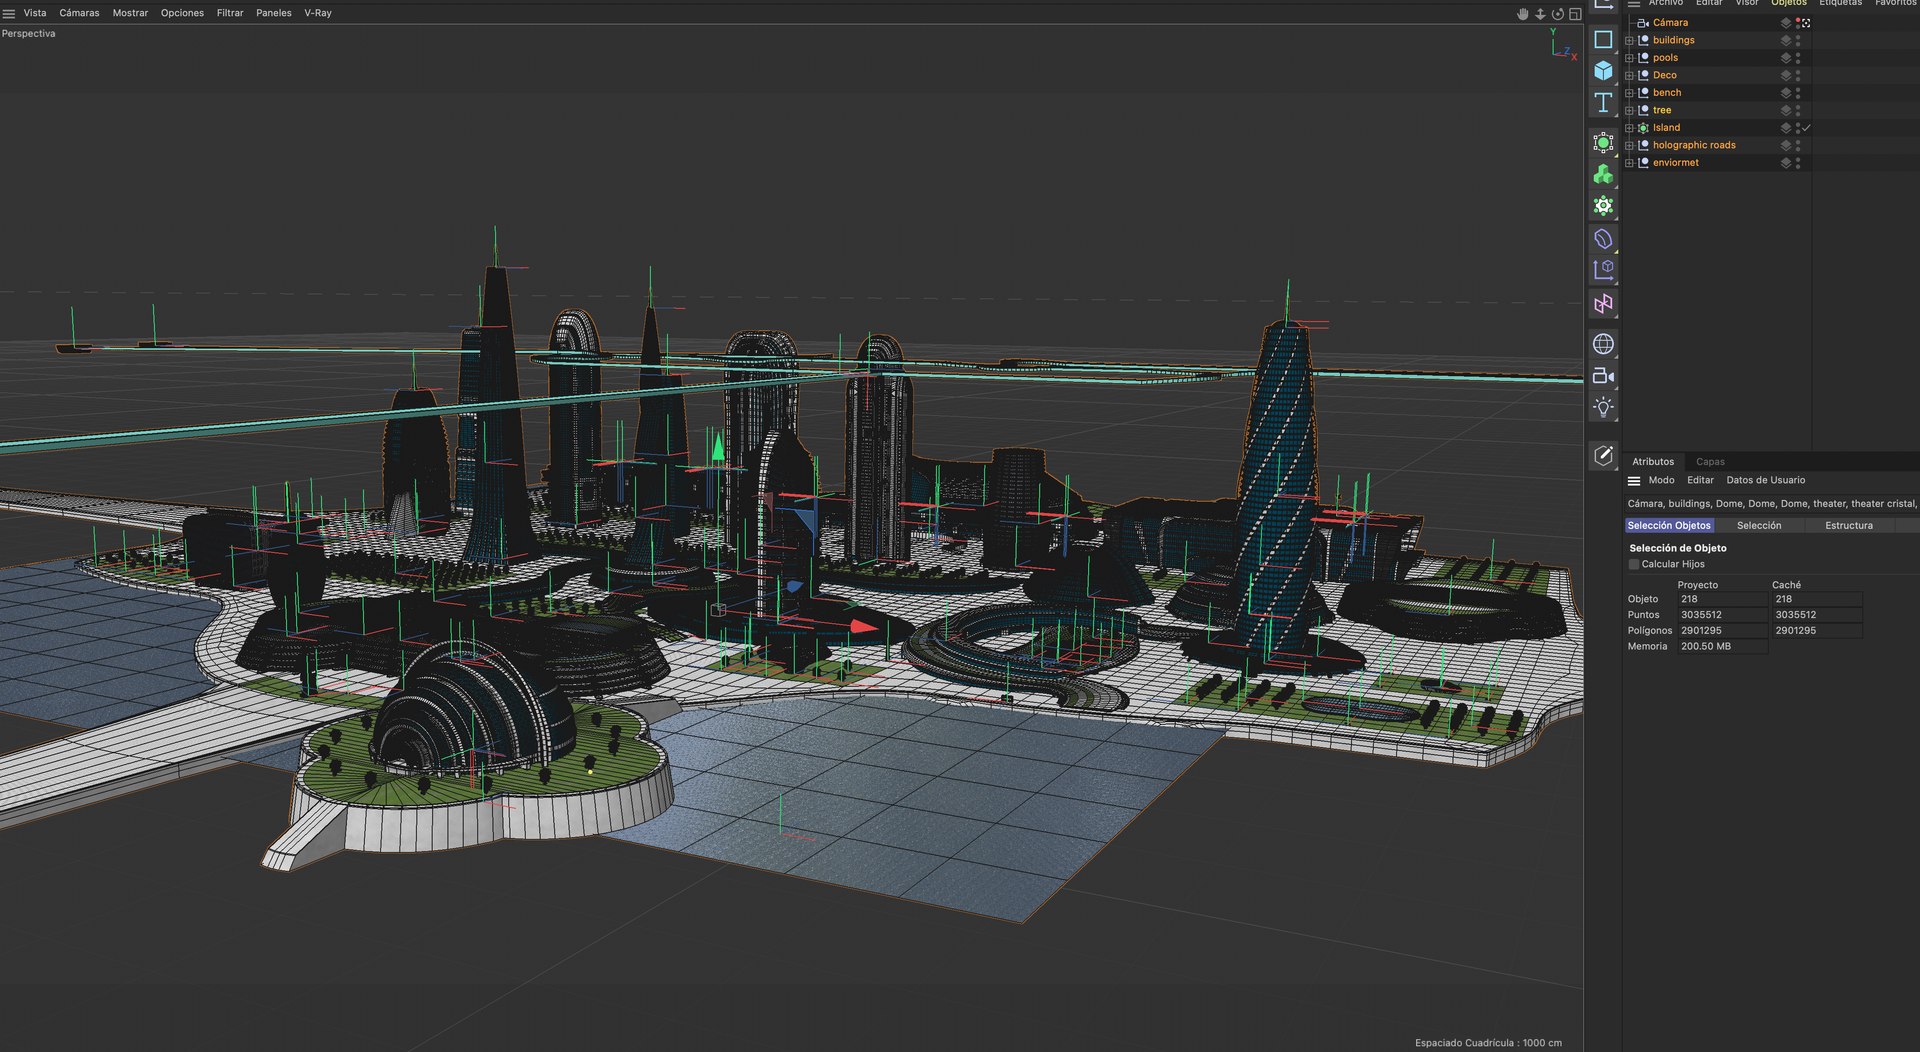Viewport: 1920px width, 1052px height.
Task: Toggle visibility dots for pools object
Action: [x=1798, y=58]
